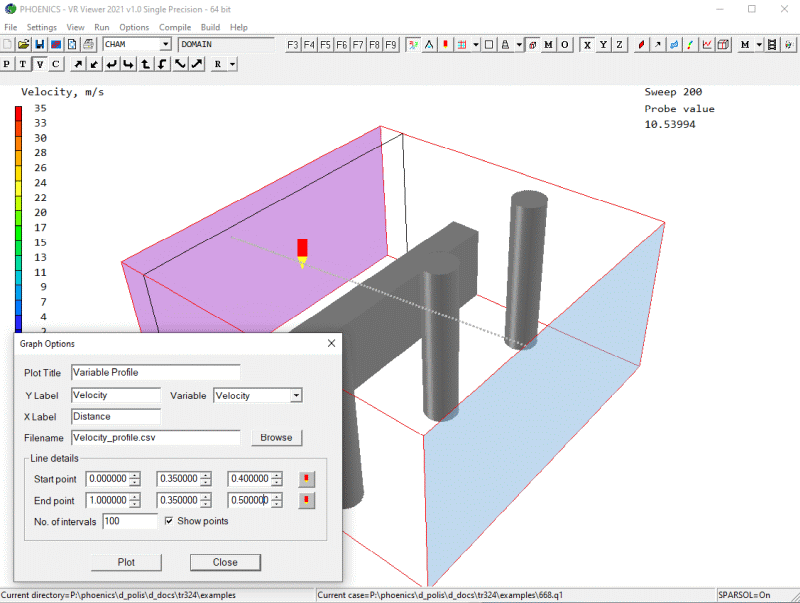800x603 pixels.
Task: Click Browse next to Filename
Action: tap(276, 437)
